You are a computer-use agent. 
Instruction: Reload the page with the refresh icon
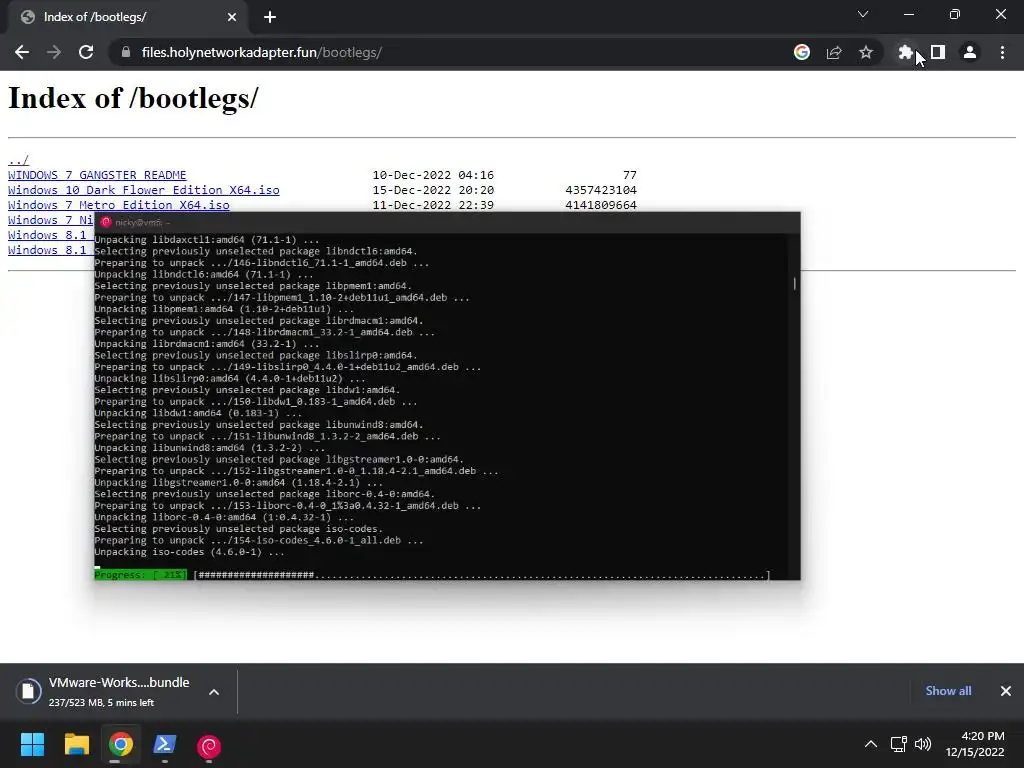click(86, 52)
